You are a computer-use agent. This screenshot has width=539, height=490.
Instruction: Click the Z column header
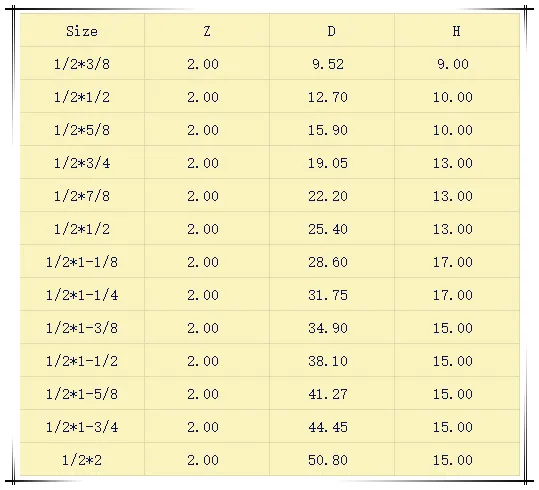207,31
